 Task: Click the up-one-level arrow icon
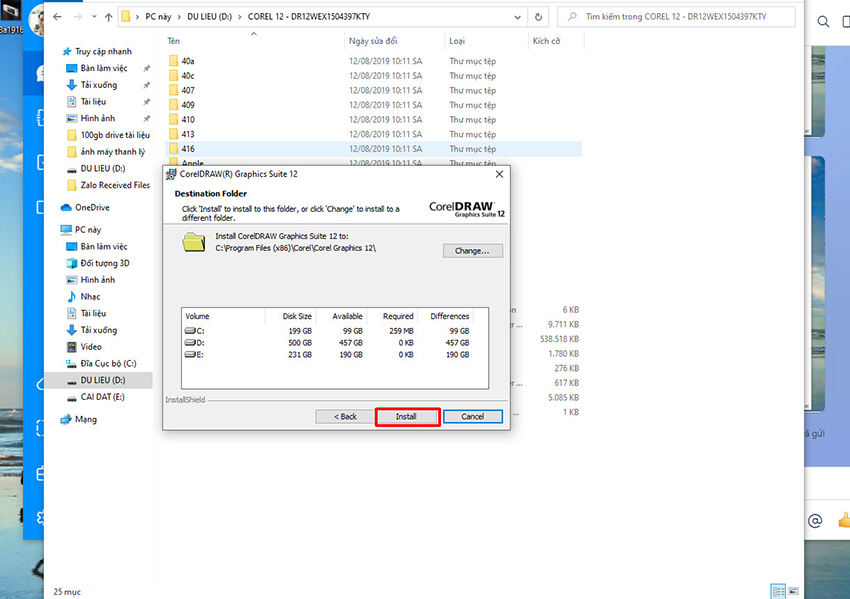[108, 17]
